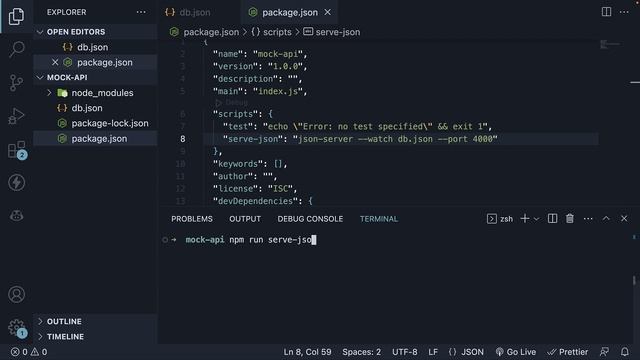Open the Copilot chat face icon in activity bar
The height and width of the screenshot is (360, 640).
coord(16,215)
